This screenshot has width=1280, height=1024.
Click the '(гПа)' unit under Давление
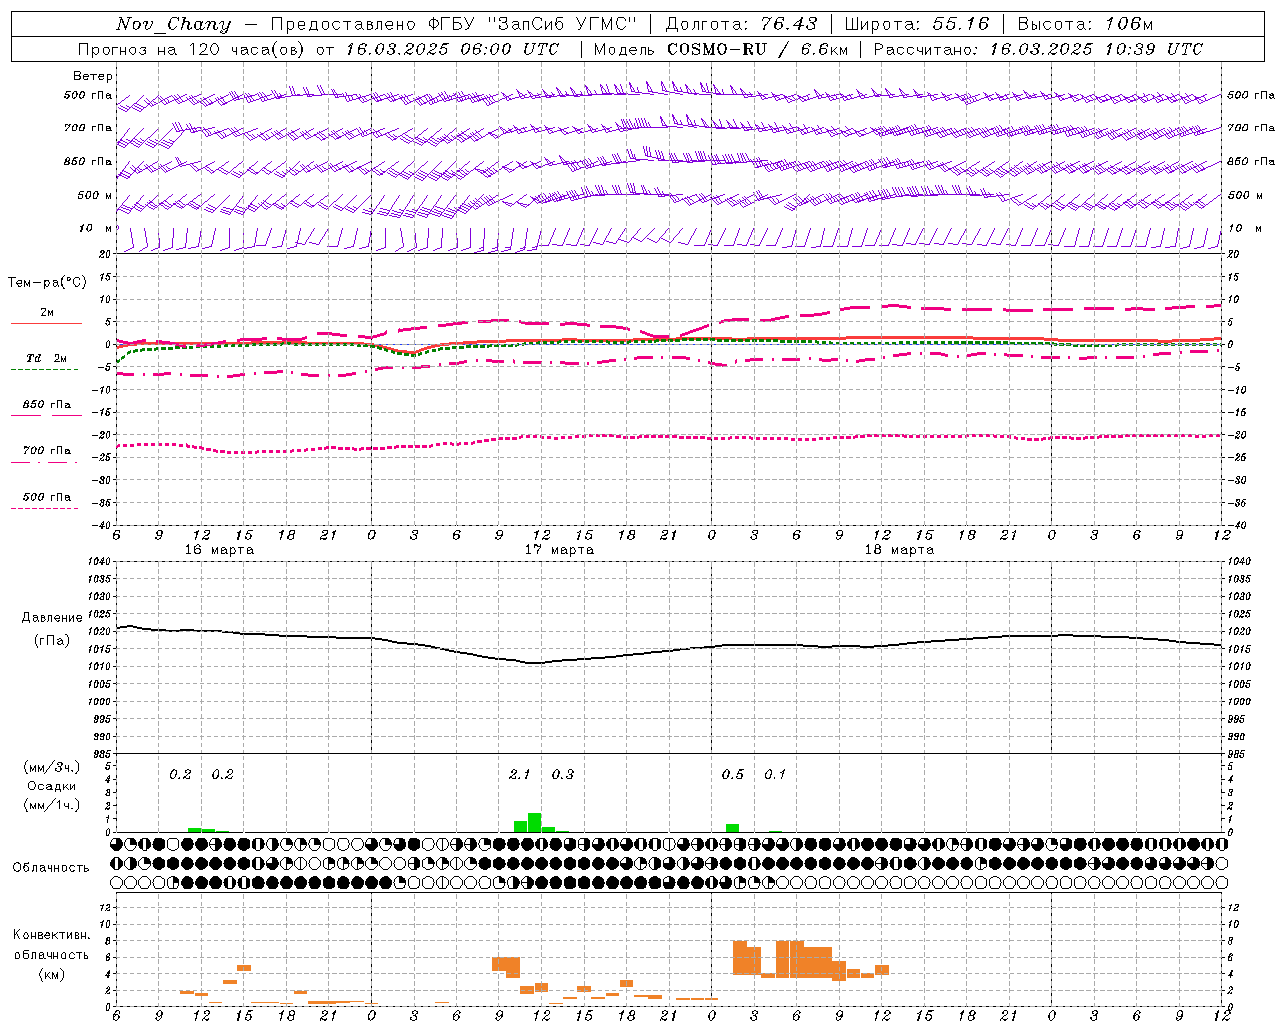(52, 641)
